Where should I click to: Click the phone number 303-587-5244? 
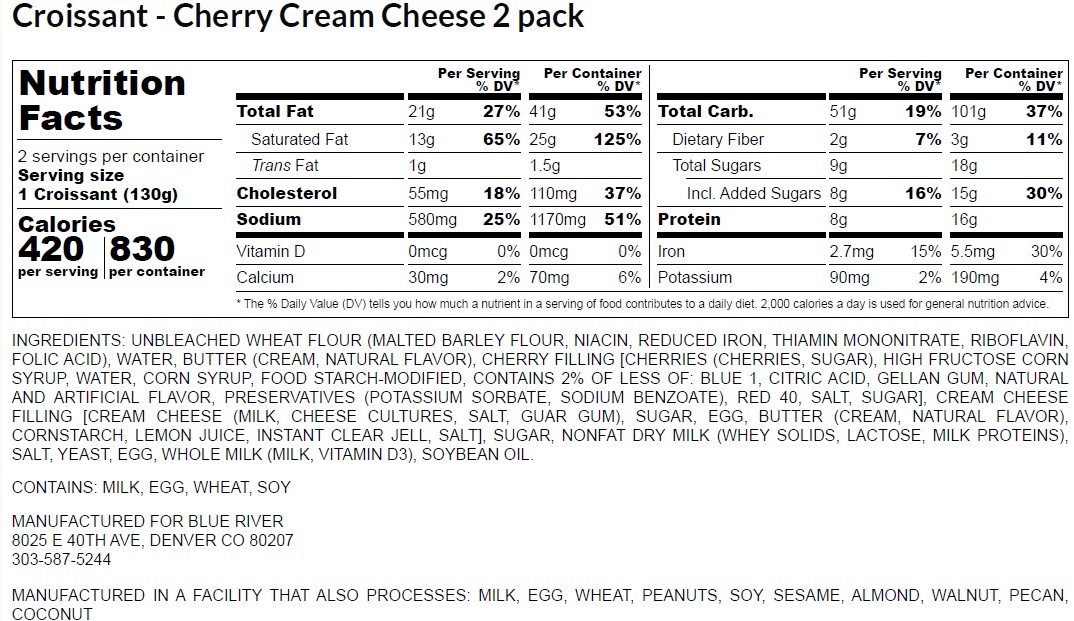[x=61, y=559]
